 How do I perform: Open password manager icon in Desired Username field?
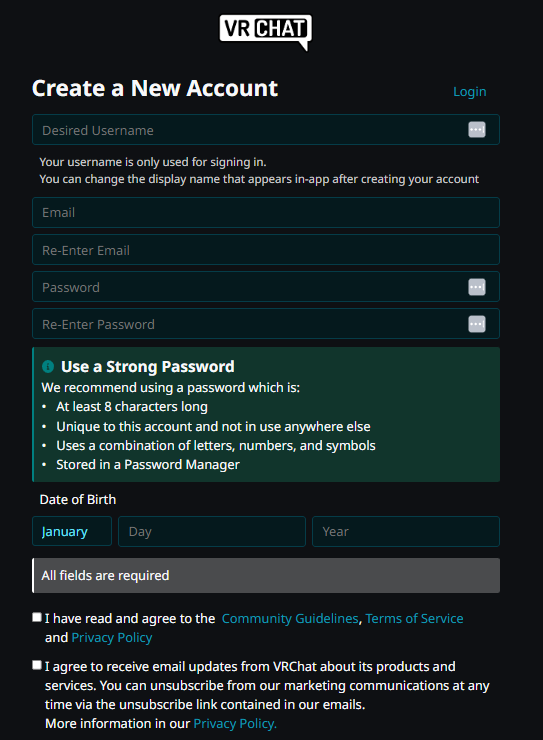click(x=476, y=129)
